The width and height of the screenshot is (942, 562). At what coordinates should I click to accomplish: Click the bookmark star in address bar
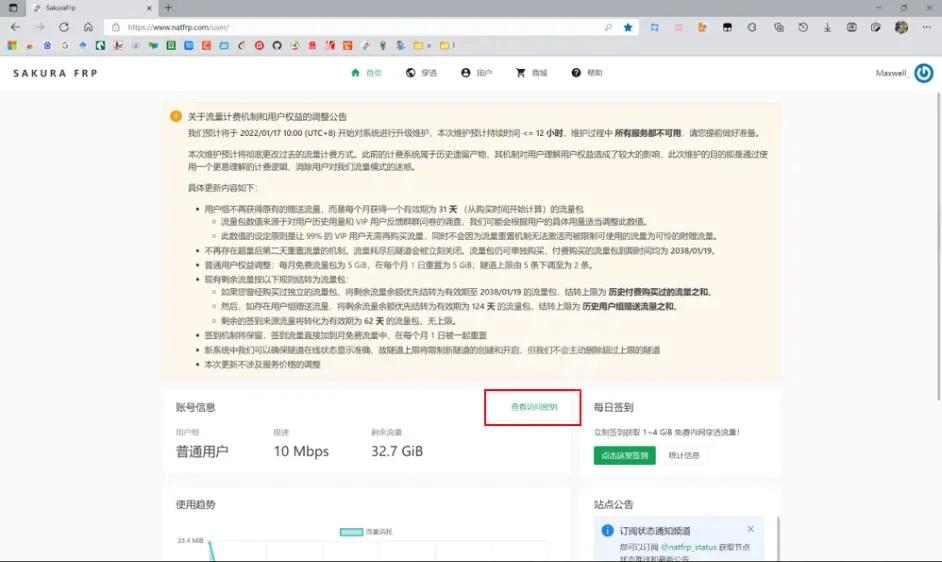point(628,27)
